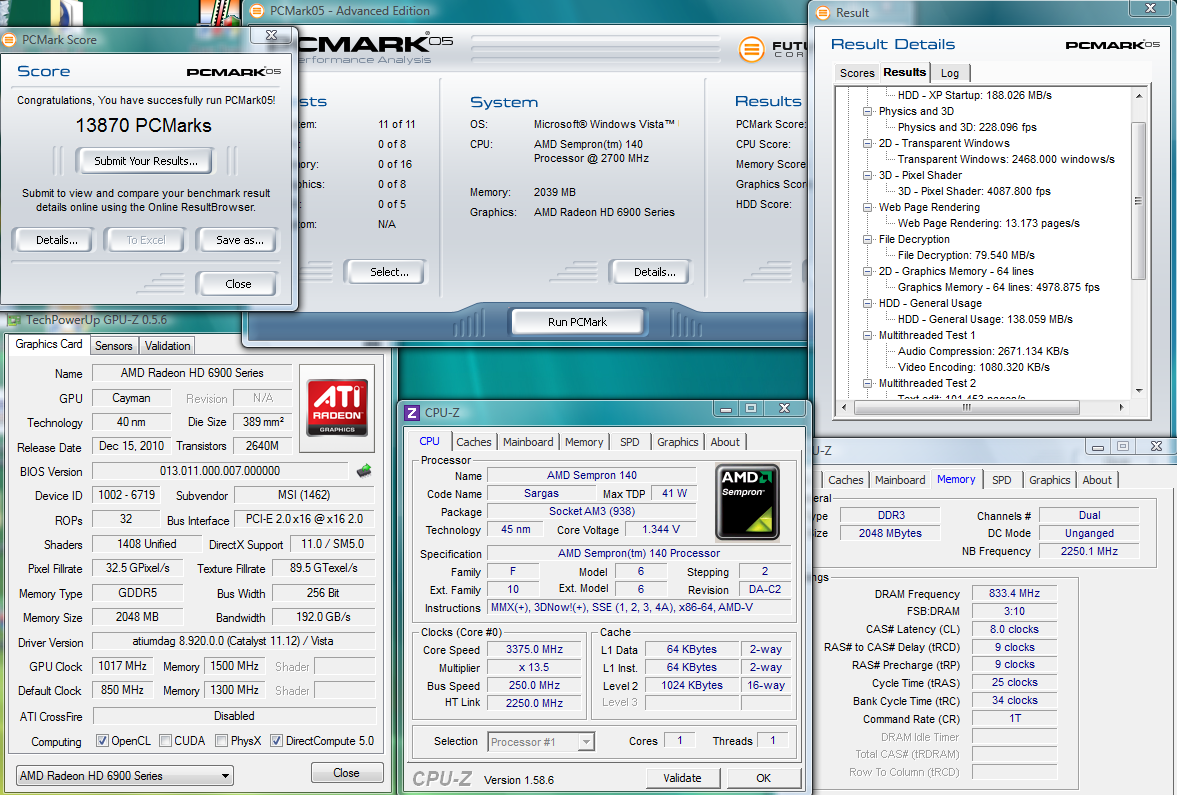Collapse the 2D - Transparent Windows node
Image resolution: width=1177 pixels, height=795 pixels.
tap(867, 143)
